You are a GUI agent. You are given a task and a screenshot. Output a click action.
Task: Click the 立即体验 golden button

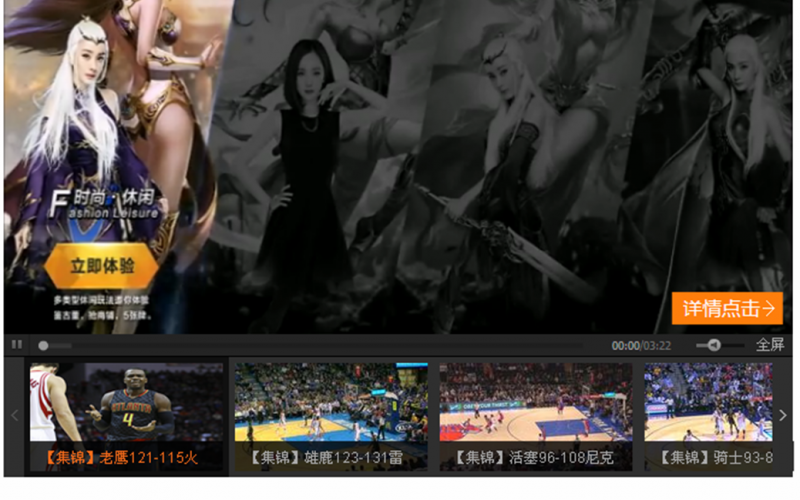[102, 266]
